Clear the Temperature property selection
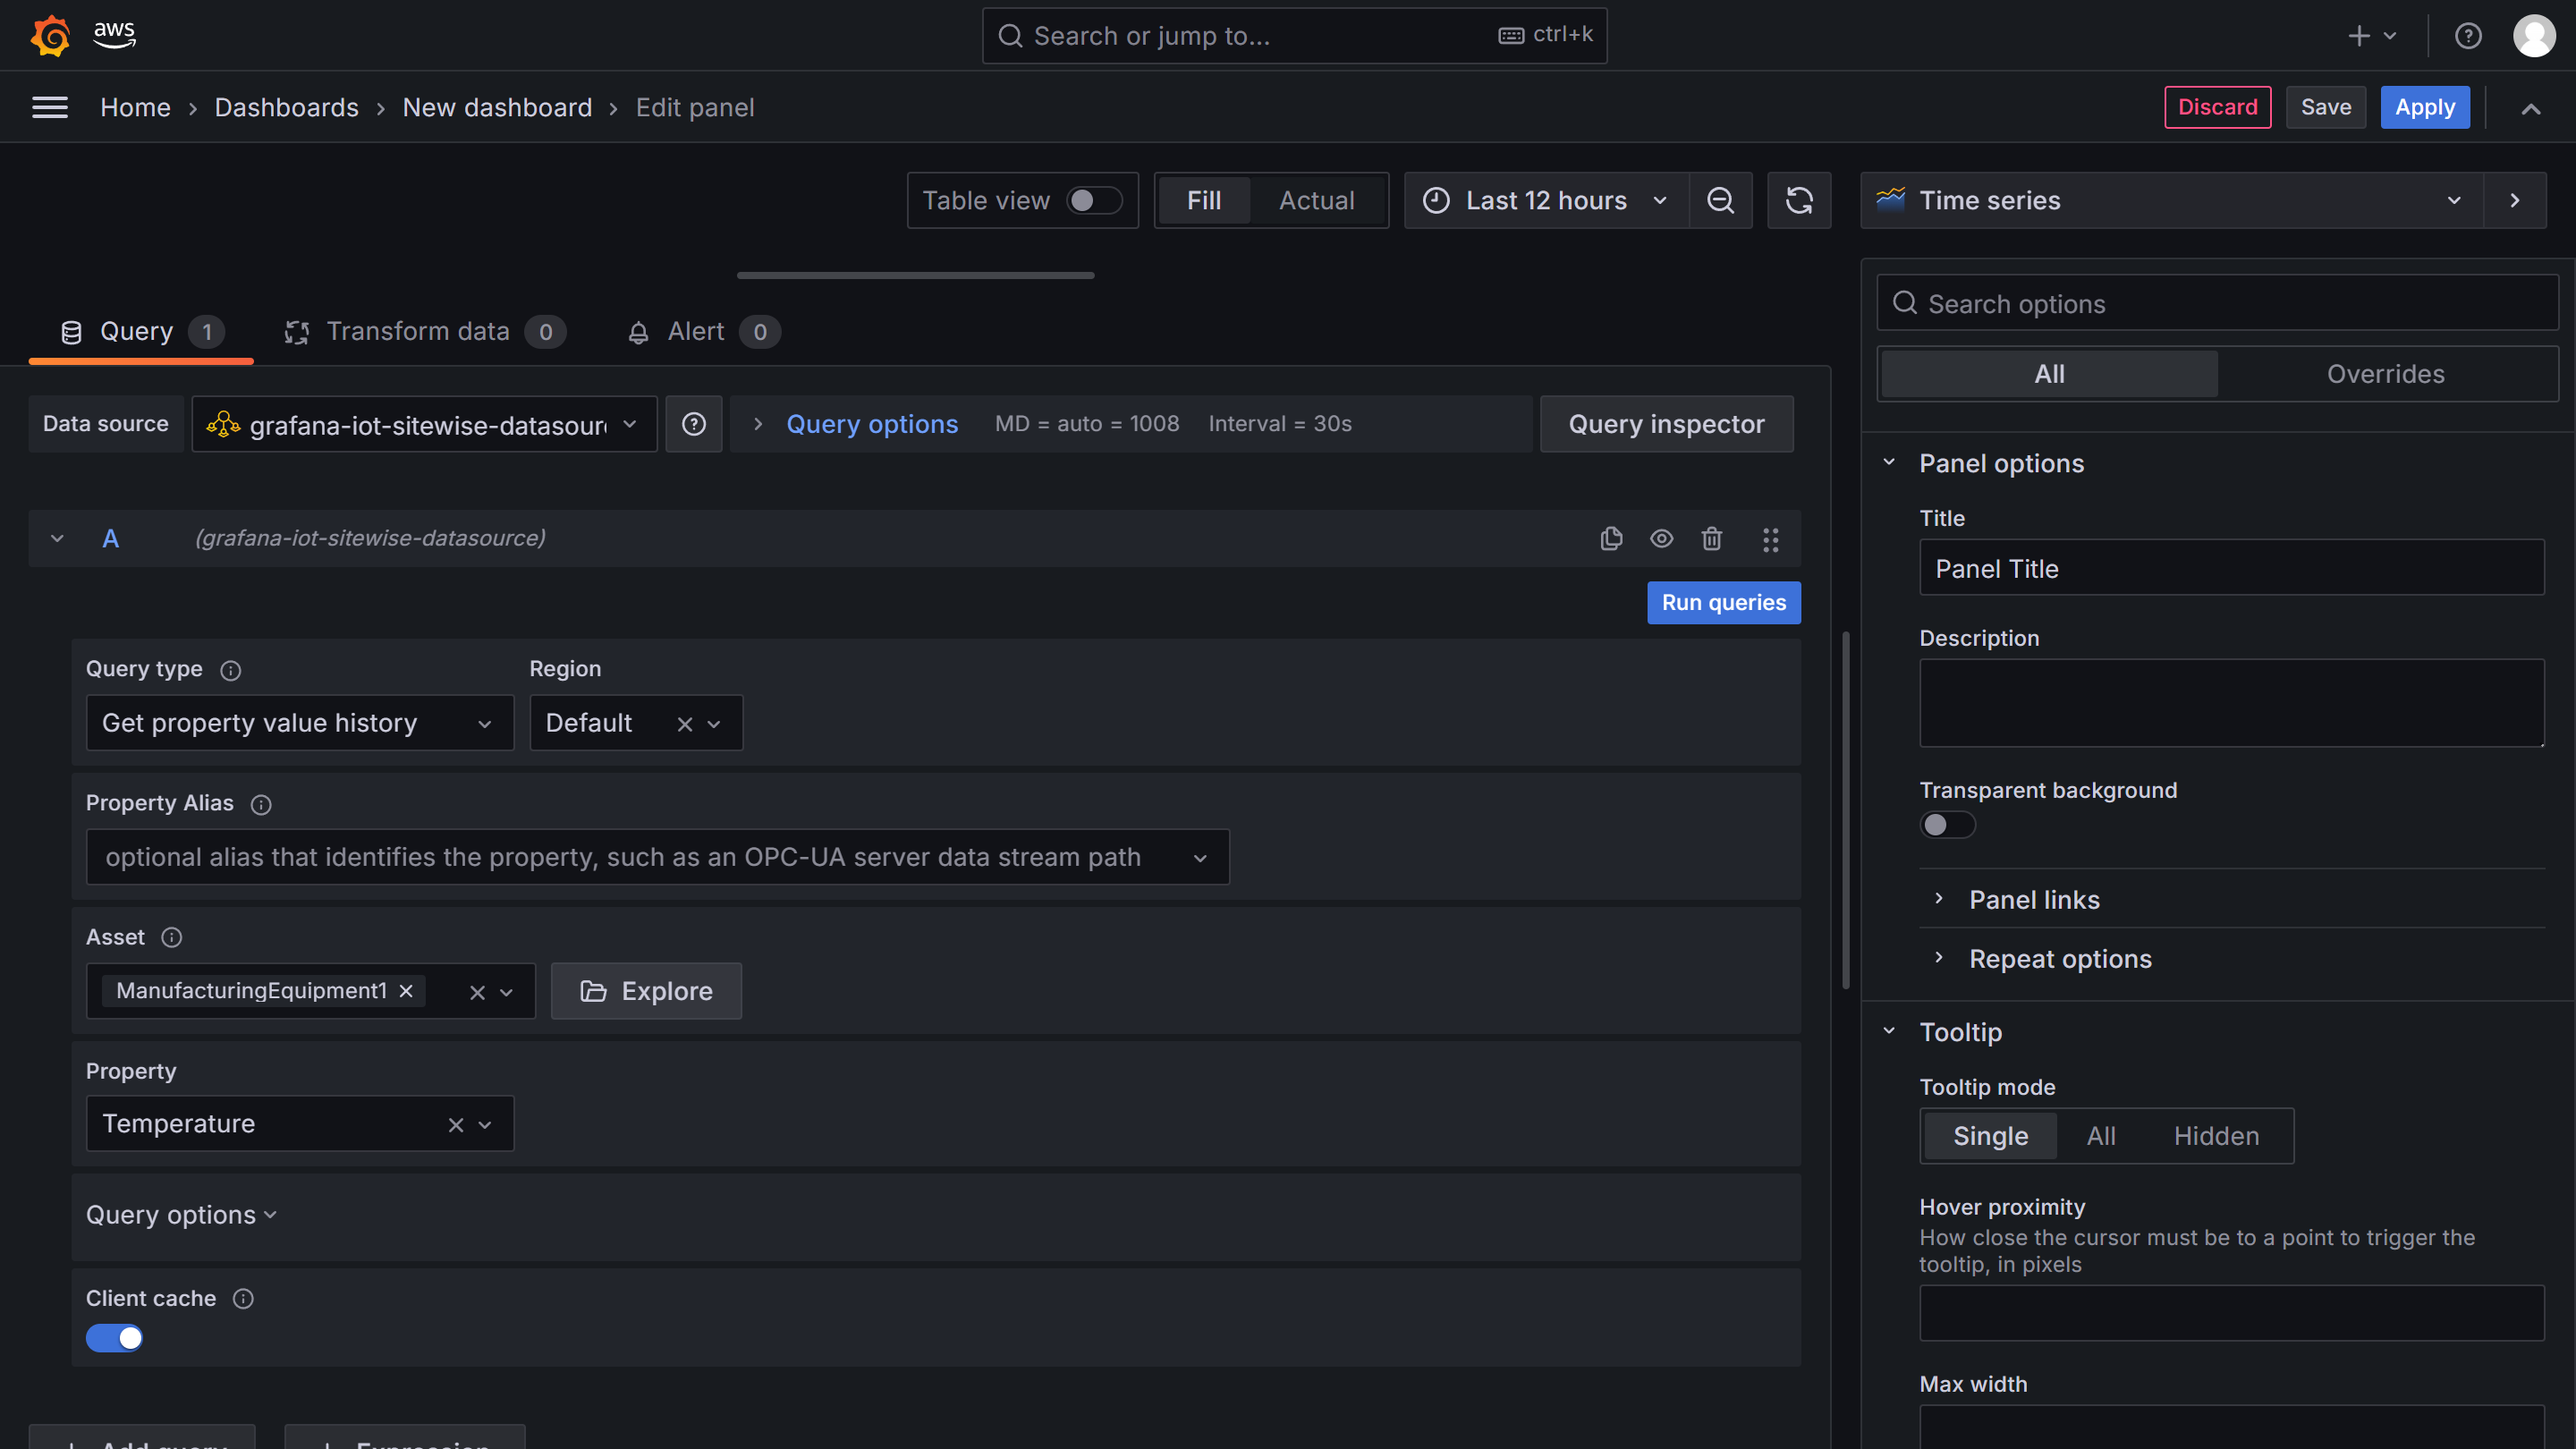The width and height of the screenshot is (2576, 1449). (456, 1125)
